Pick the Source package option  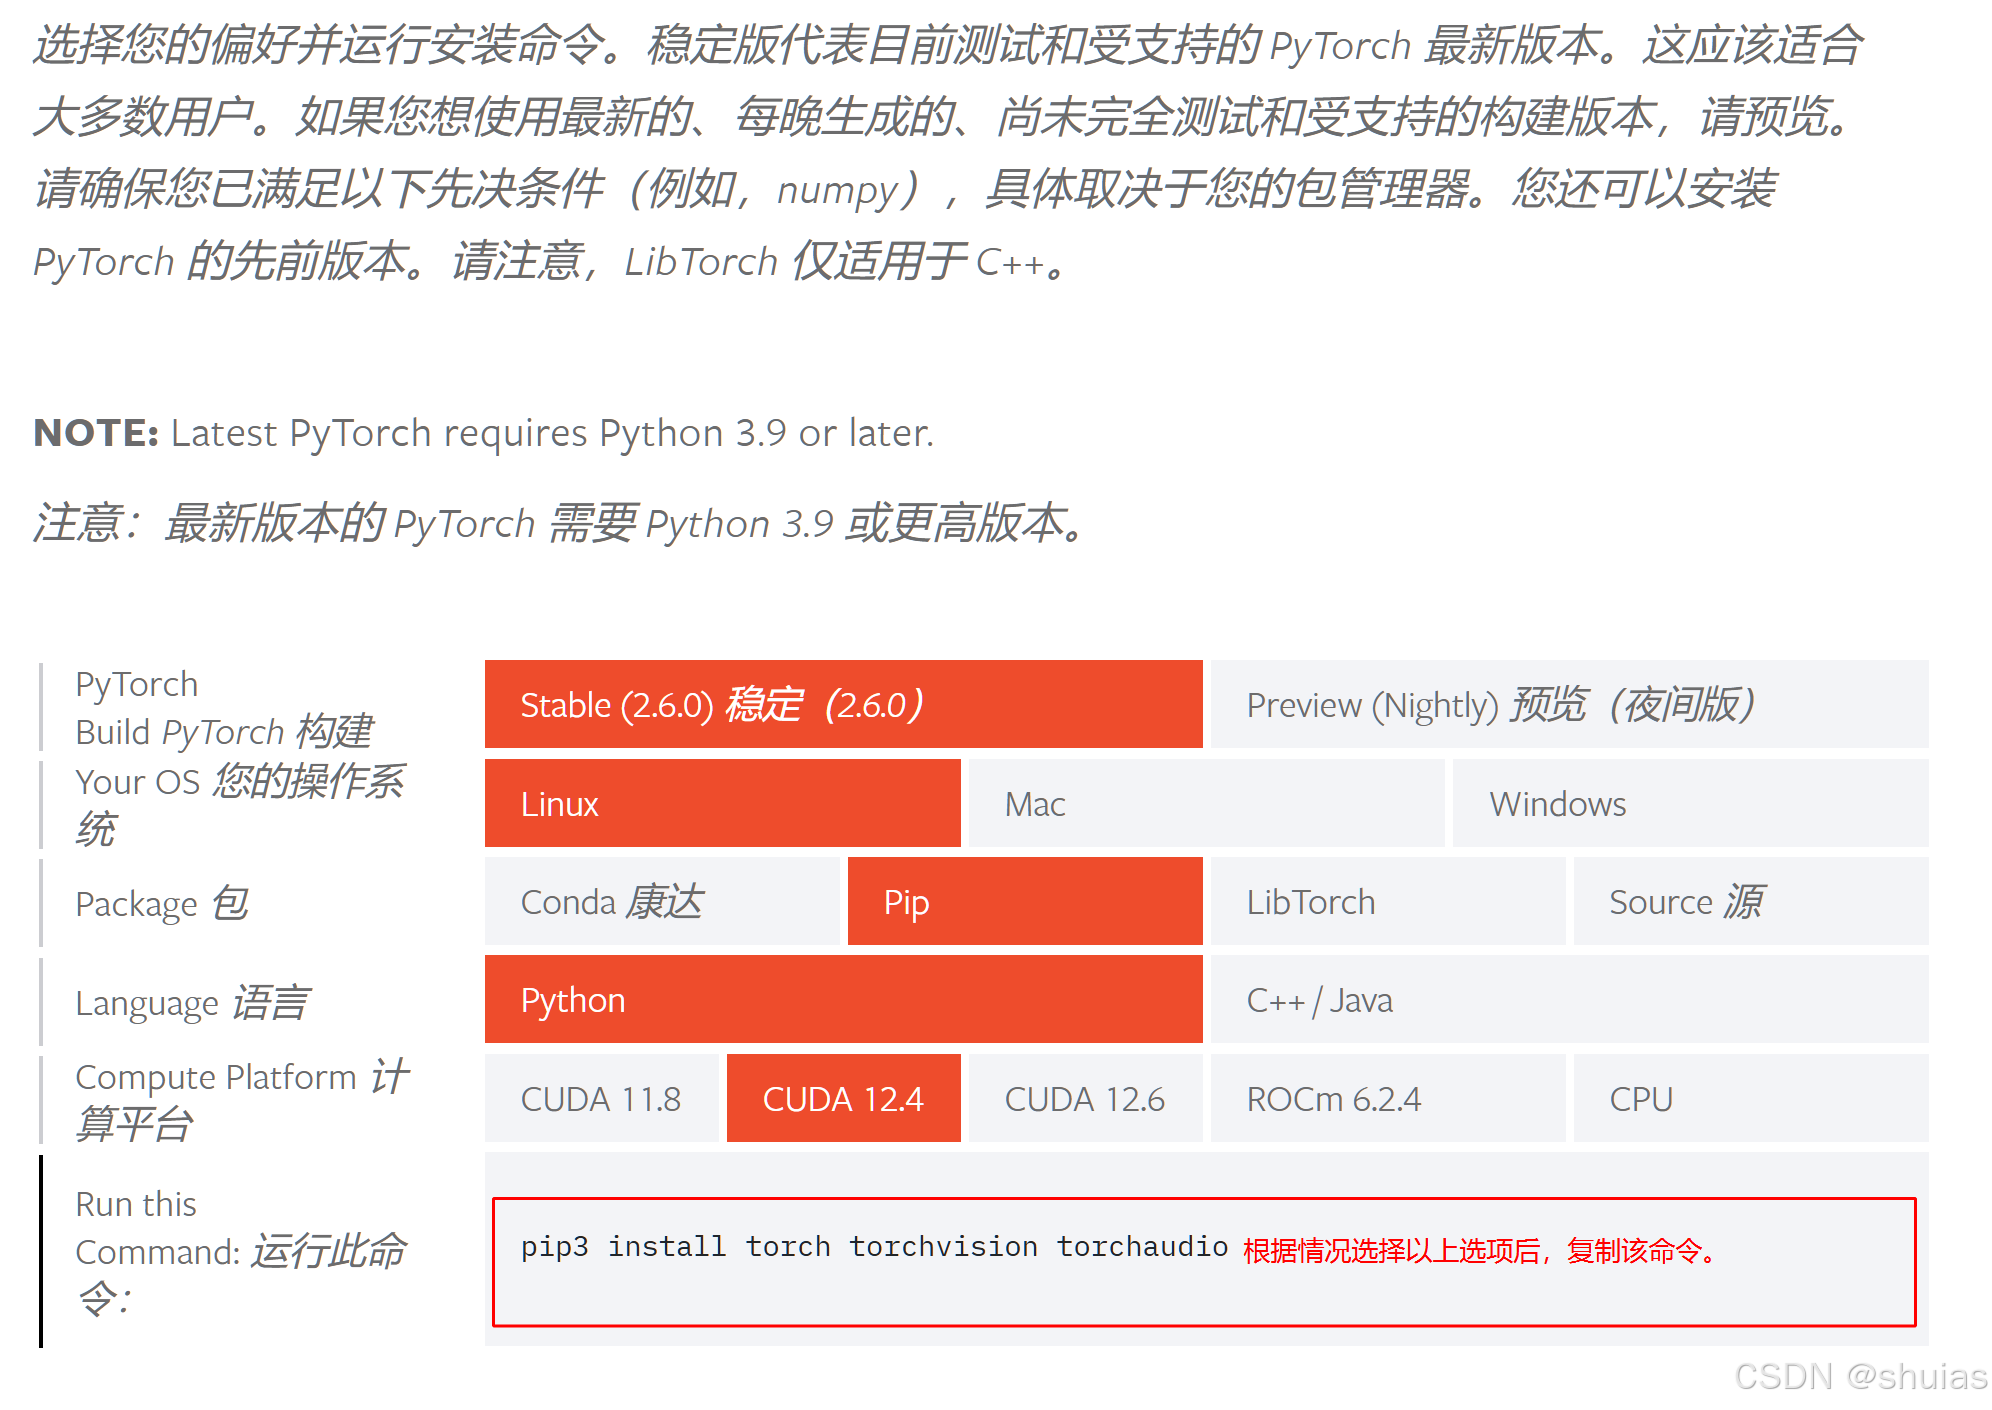(x=1750, y=901)
